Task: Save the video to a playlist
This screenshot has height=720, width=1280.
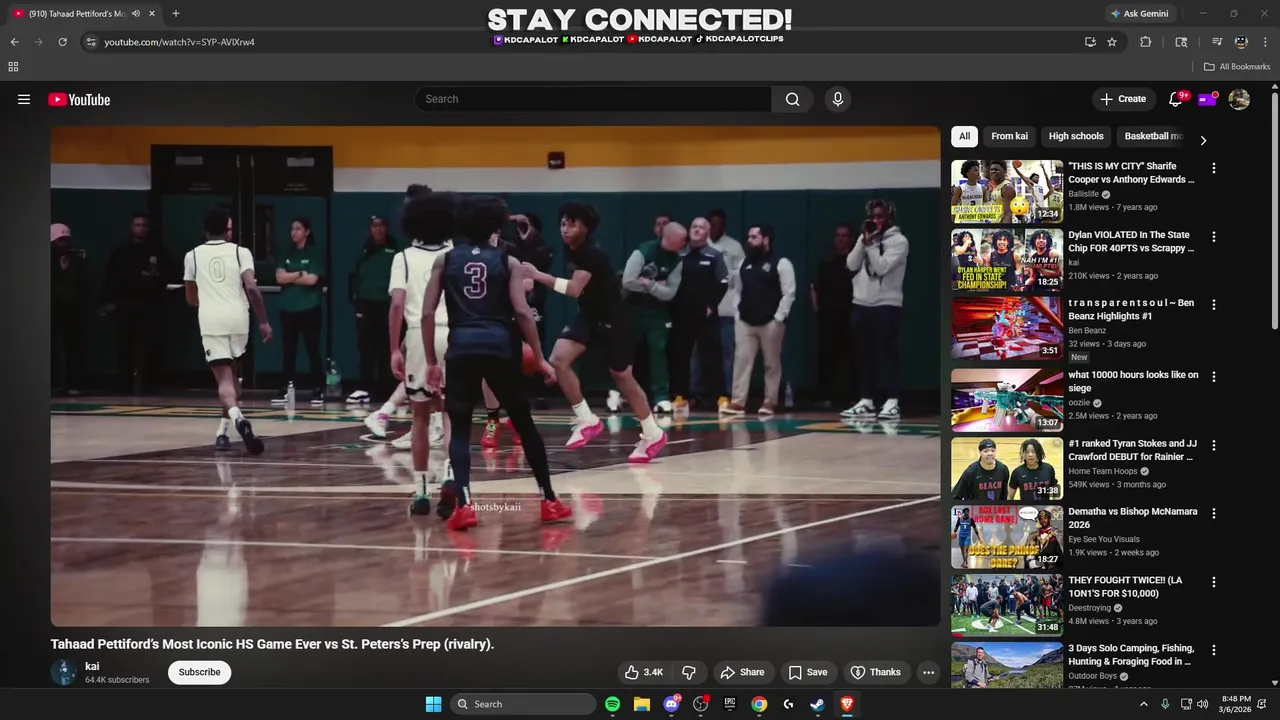Action: coord(808,672)
